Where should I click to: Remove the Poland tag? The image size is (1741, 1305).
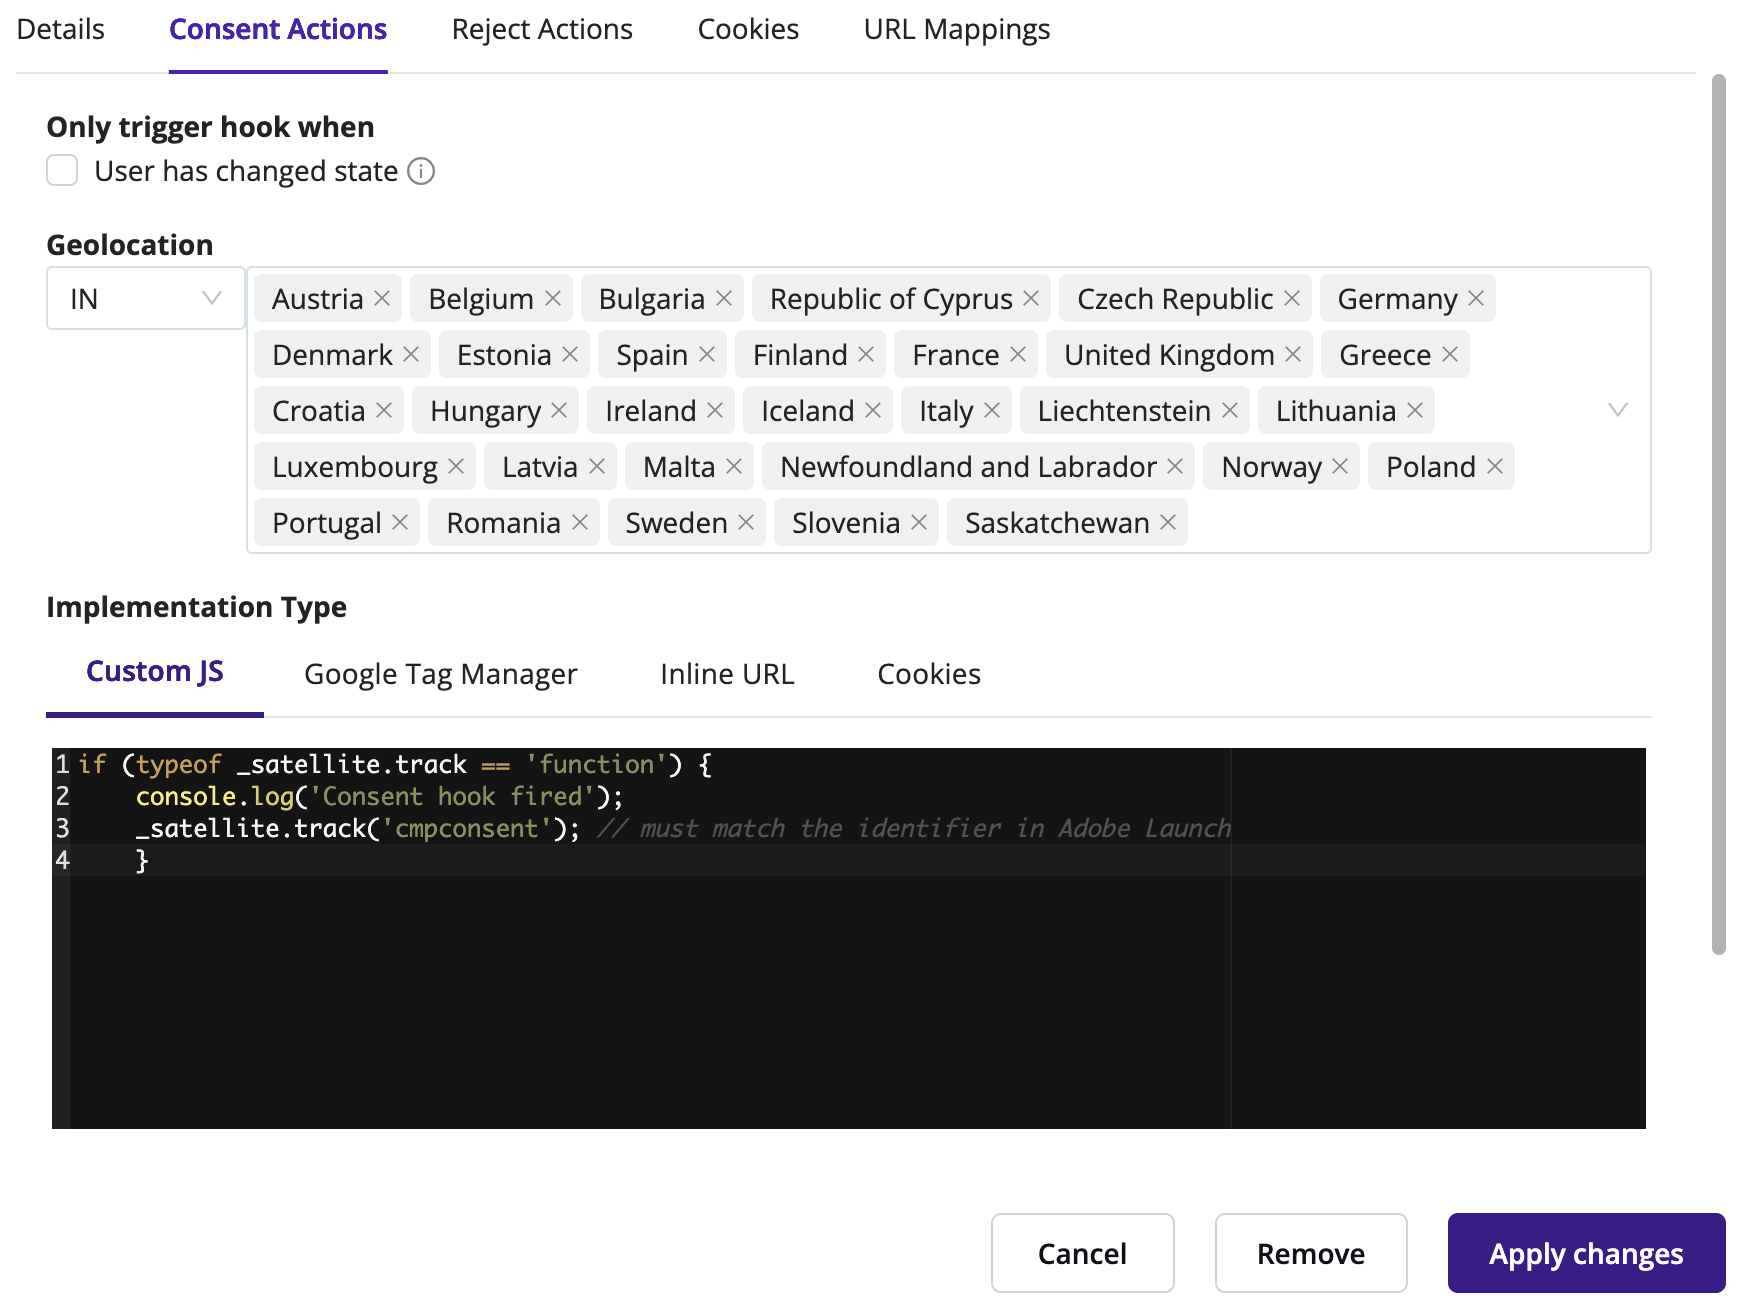(x=1495, y=466)
